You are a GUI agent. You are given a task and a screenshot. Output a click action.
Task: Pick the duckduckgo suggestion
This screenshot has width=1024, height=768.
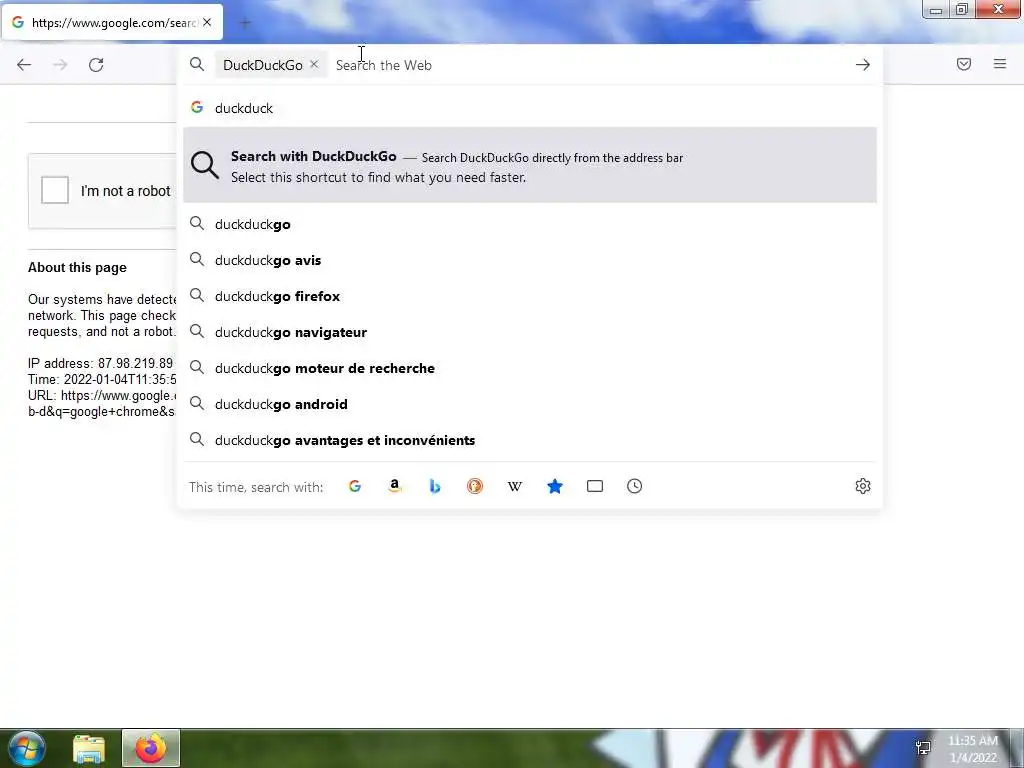pos(530,224)
